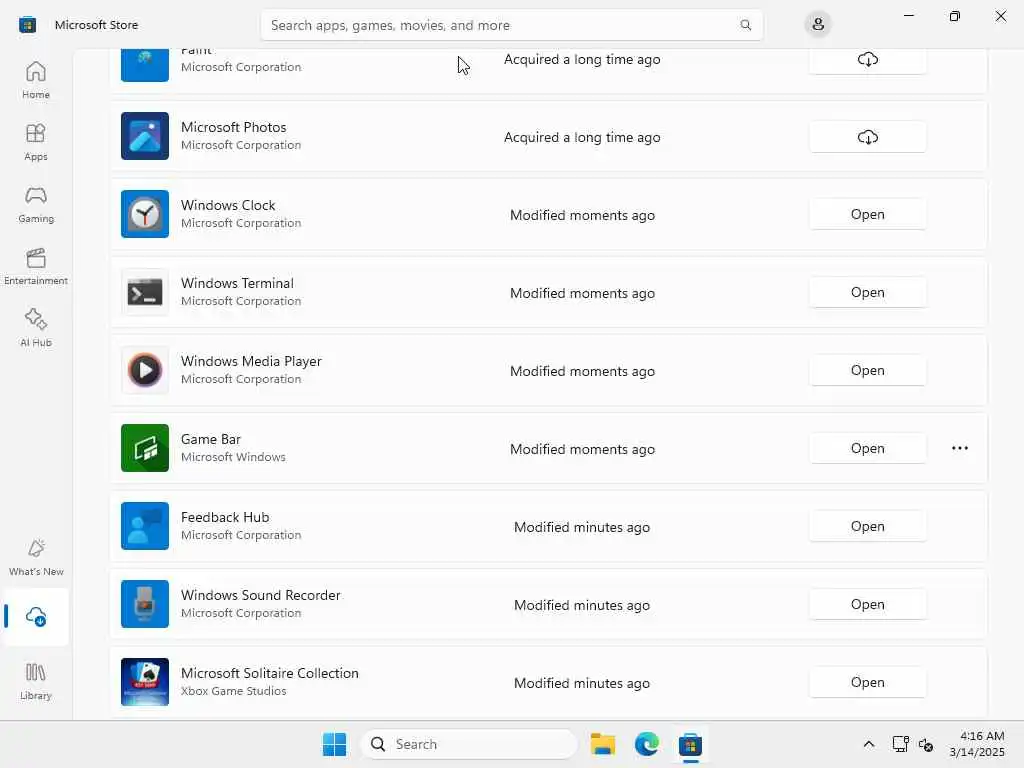This screenshot has height=768, width=1024.
Task: Launch Microsoft Edge from the taskbar
Action: coord(647,744)
